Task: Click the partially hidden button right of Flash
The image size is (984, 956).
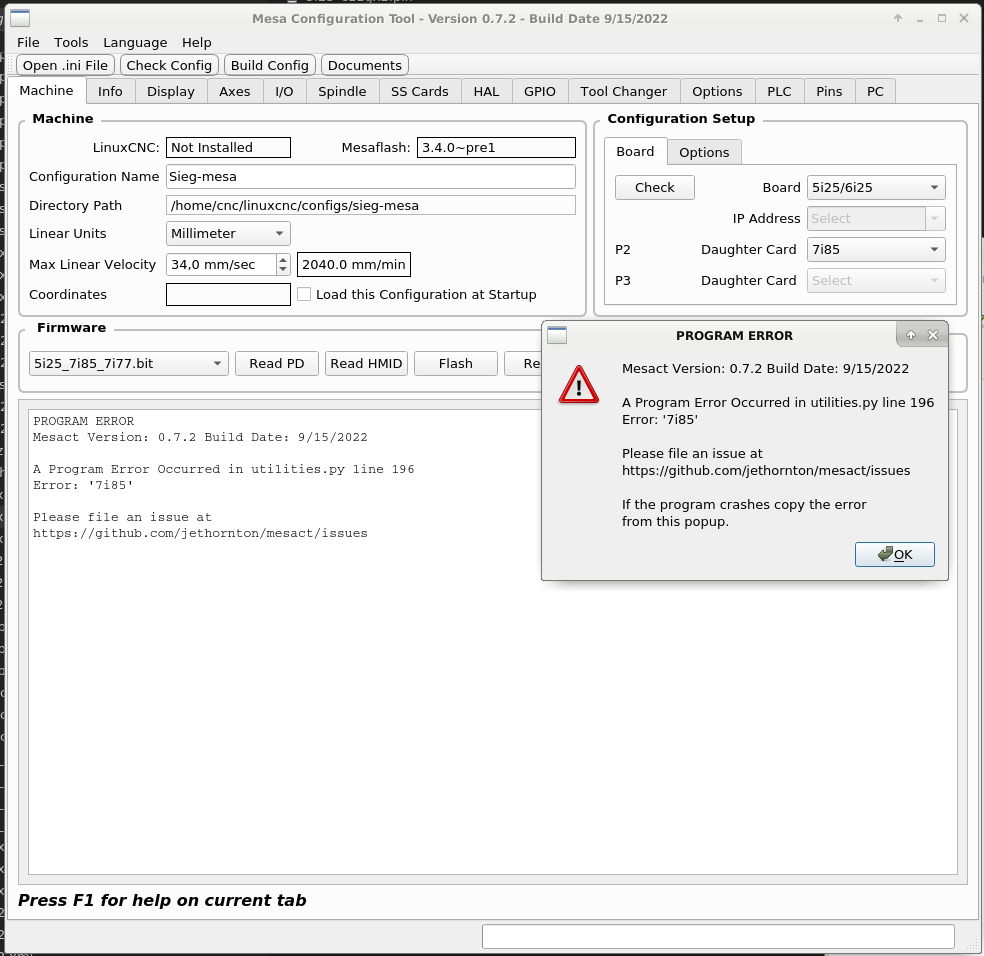Action: pyautogui.click(x=523, y=363)
